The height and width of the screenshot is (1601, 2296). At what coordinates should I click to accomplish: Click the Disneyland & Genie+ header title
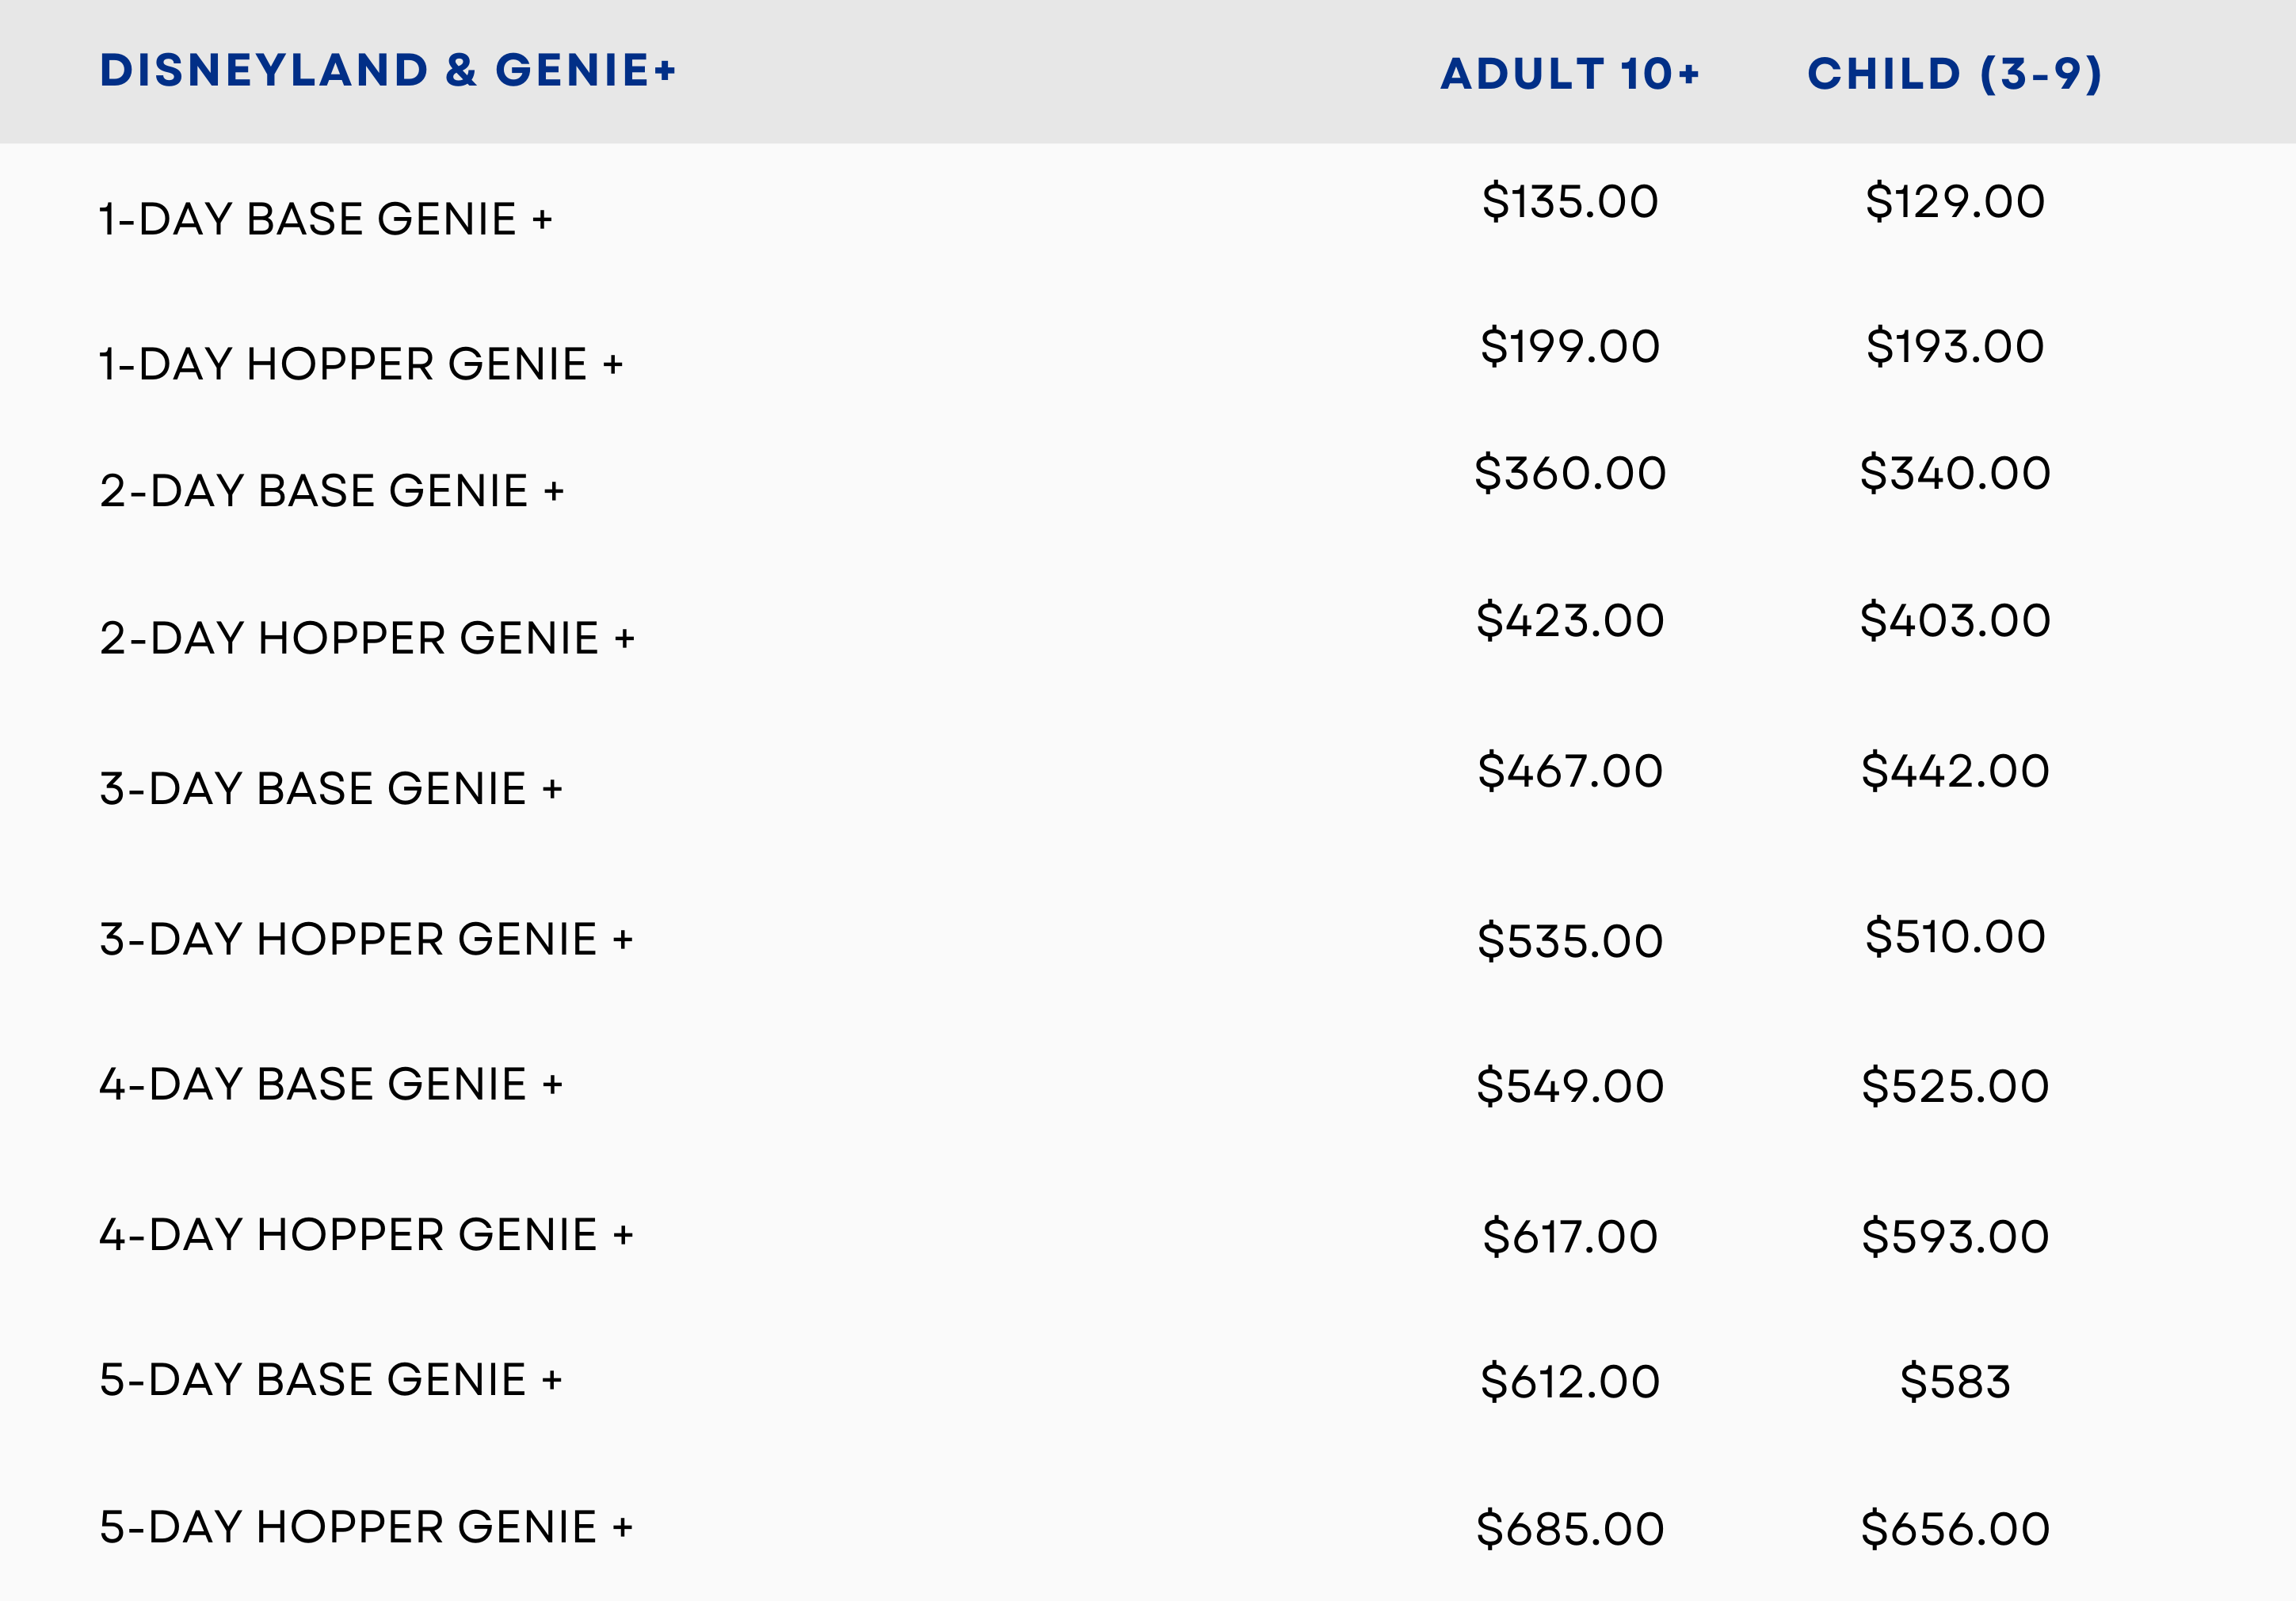[388, 70]
